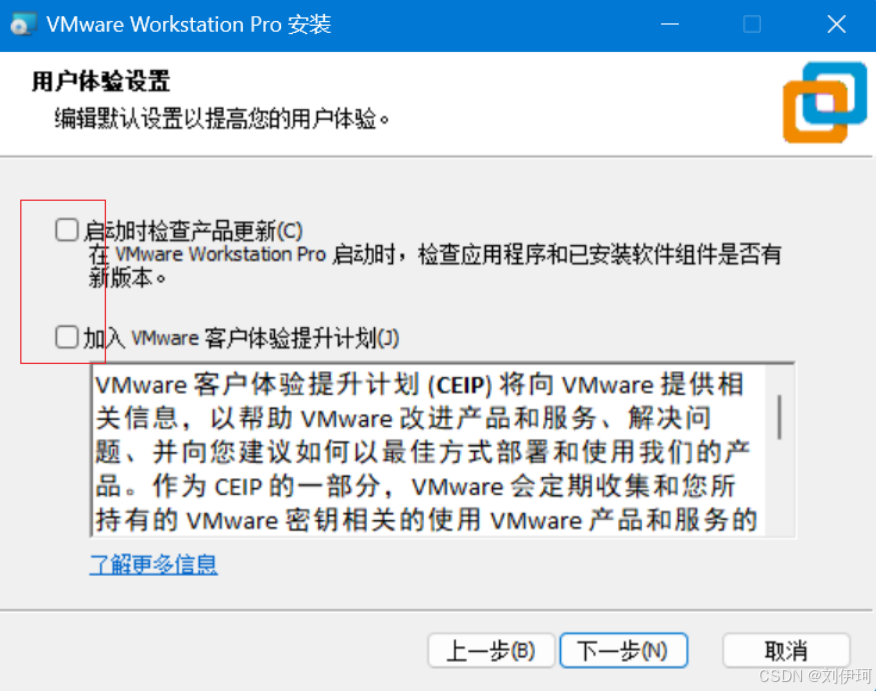Click the title text VMware Workstation Pro 安装
The width and height of the screenshot is (876, 691).
tap(189, 25)
